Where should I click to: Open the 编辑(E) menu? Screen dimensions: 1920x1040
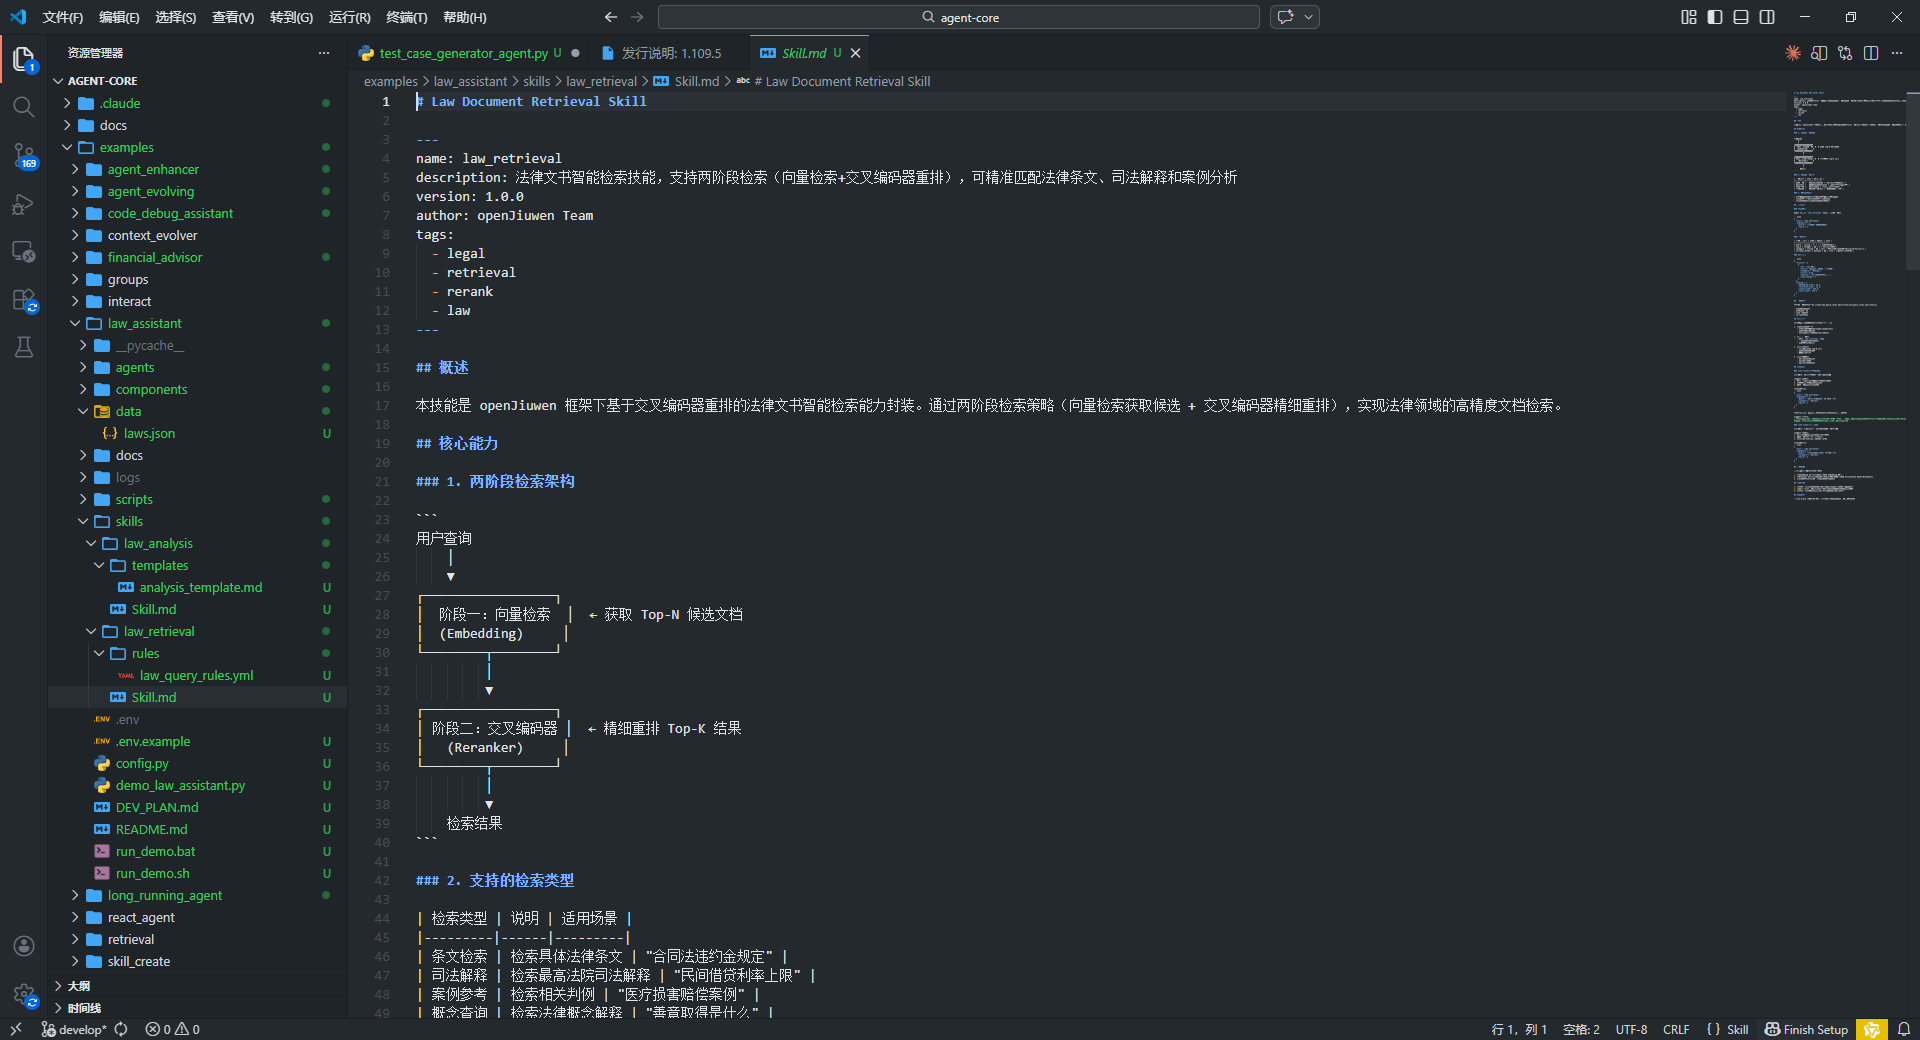tap(119, 17)
